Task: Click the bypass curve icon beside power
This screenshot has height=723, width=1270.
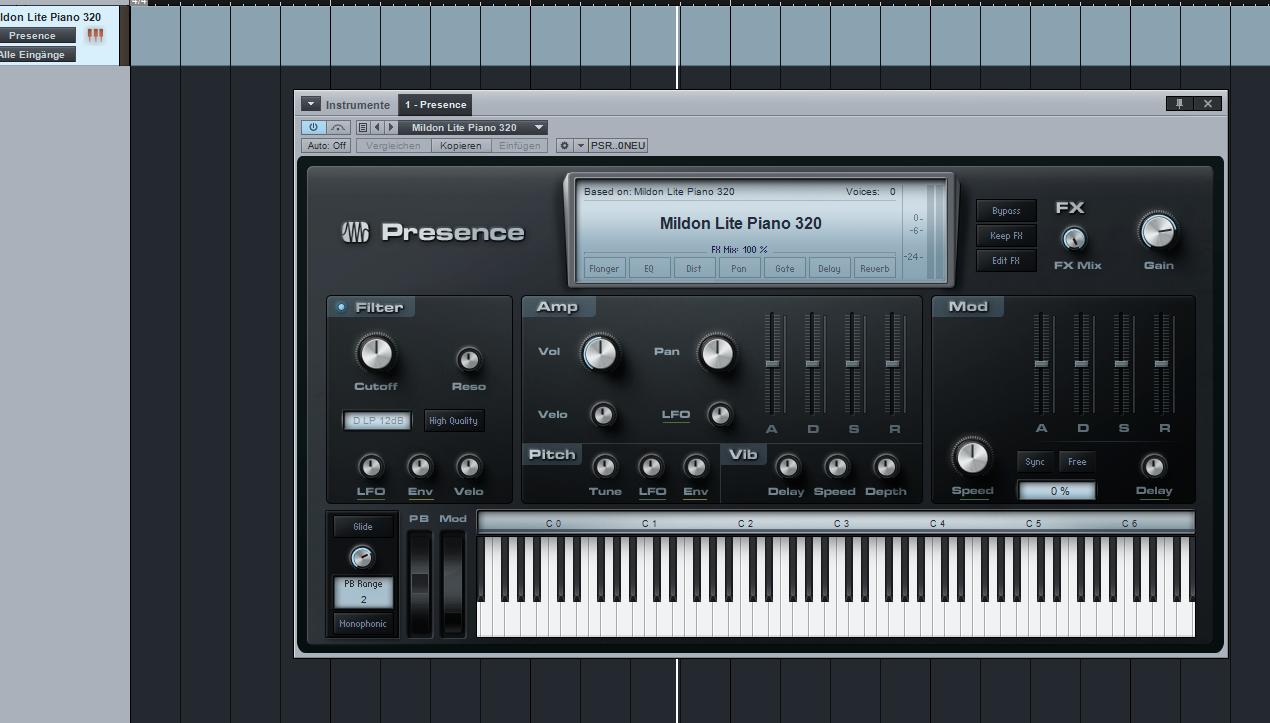Action: [x=338, y=127]
